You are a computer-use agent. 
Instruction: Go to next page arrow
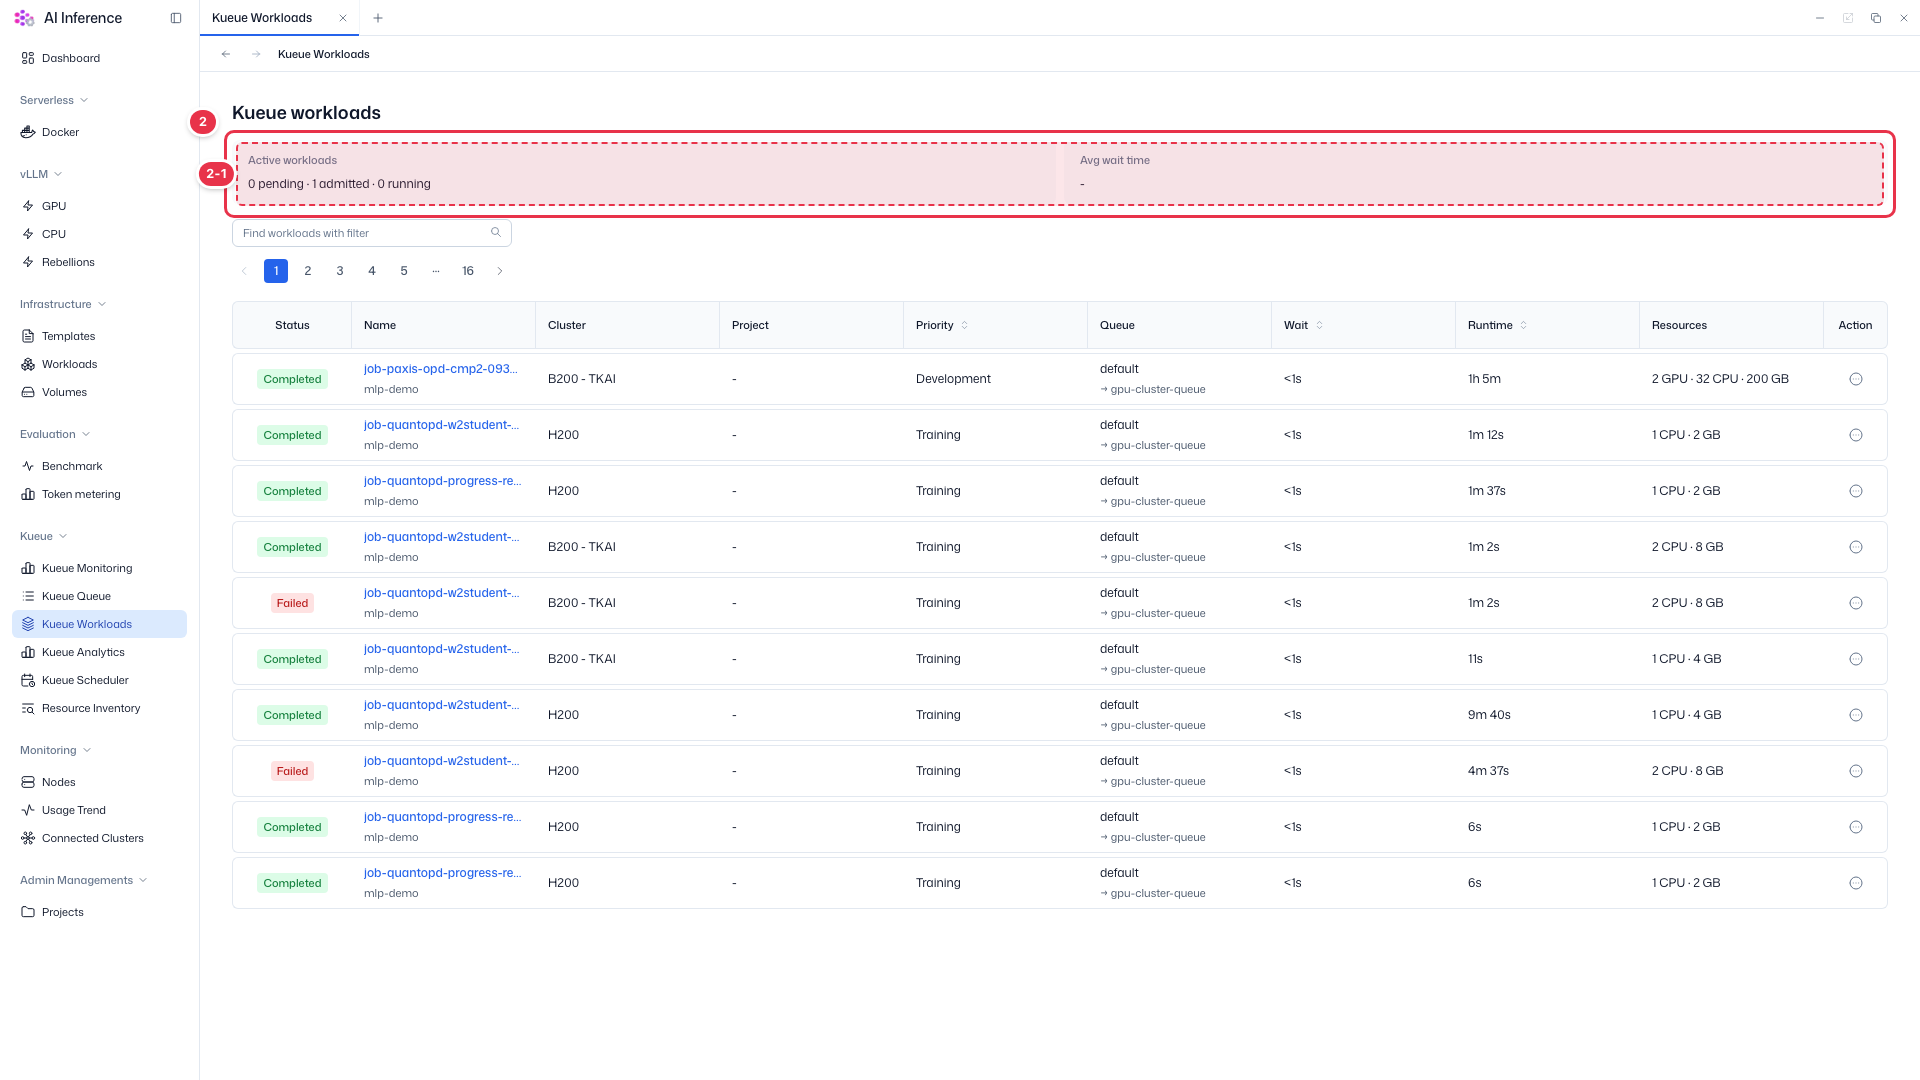click(x=500, y=271)
